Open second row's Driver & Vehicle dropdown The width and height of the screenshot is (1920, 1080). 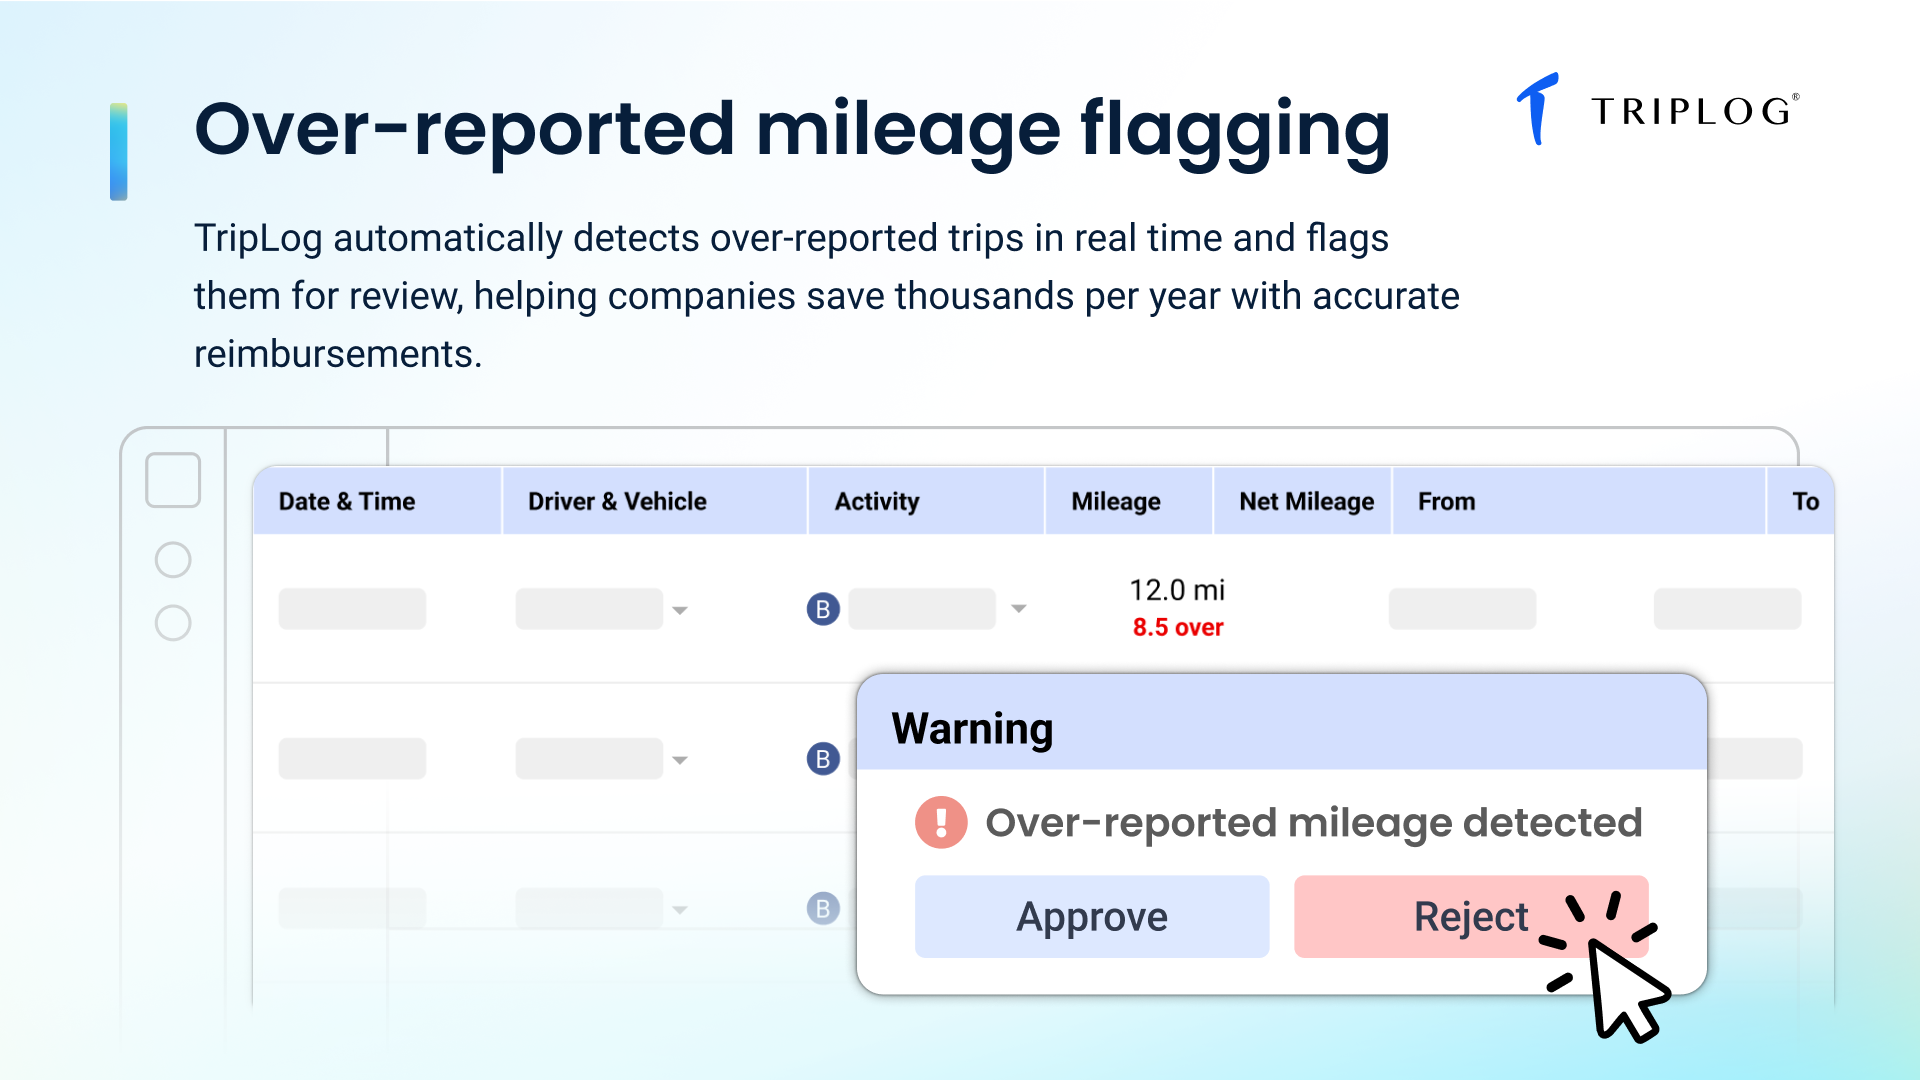click(x=680, y=760)
